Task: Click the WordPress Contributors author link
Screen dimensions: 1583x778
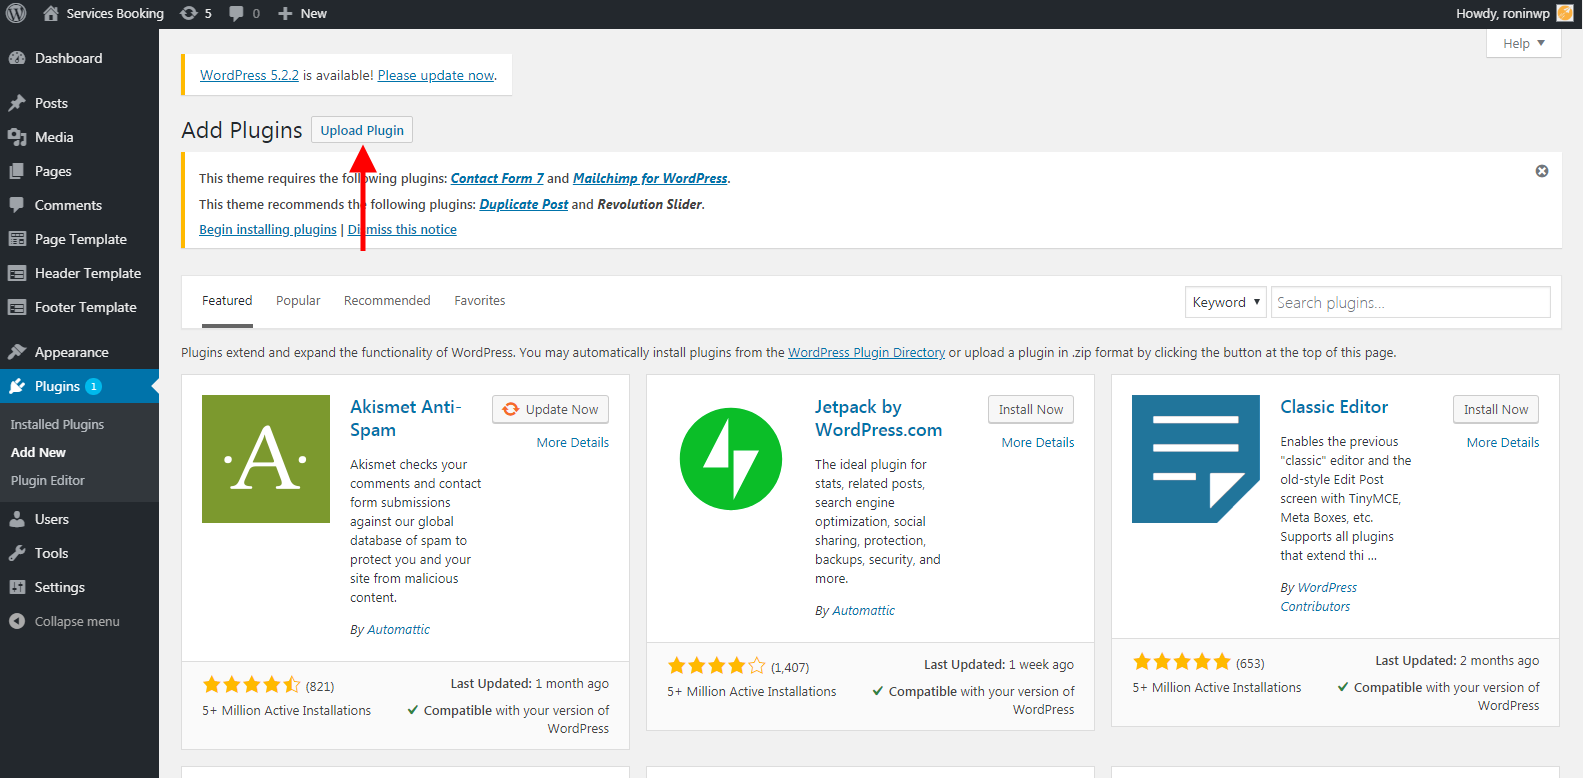Action: [x=1319, y=597]
